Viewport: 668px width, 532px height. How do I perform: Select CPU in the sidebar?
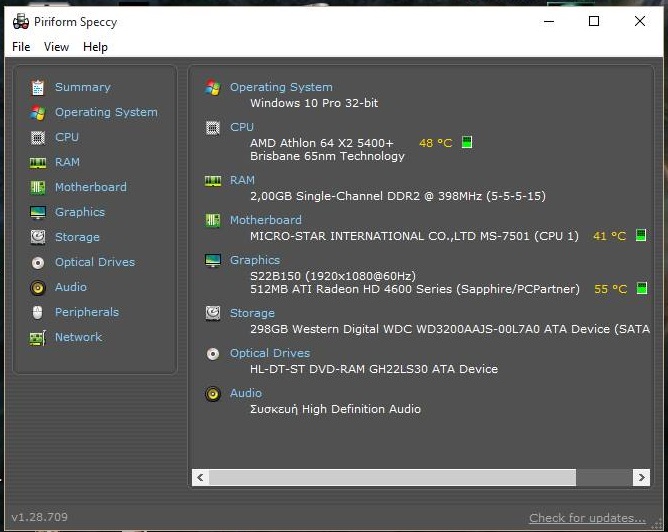67,137
